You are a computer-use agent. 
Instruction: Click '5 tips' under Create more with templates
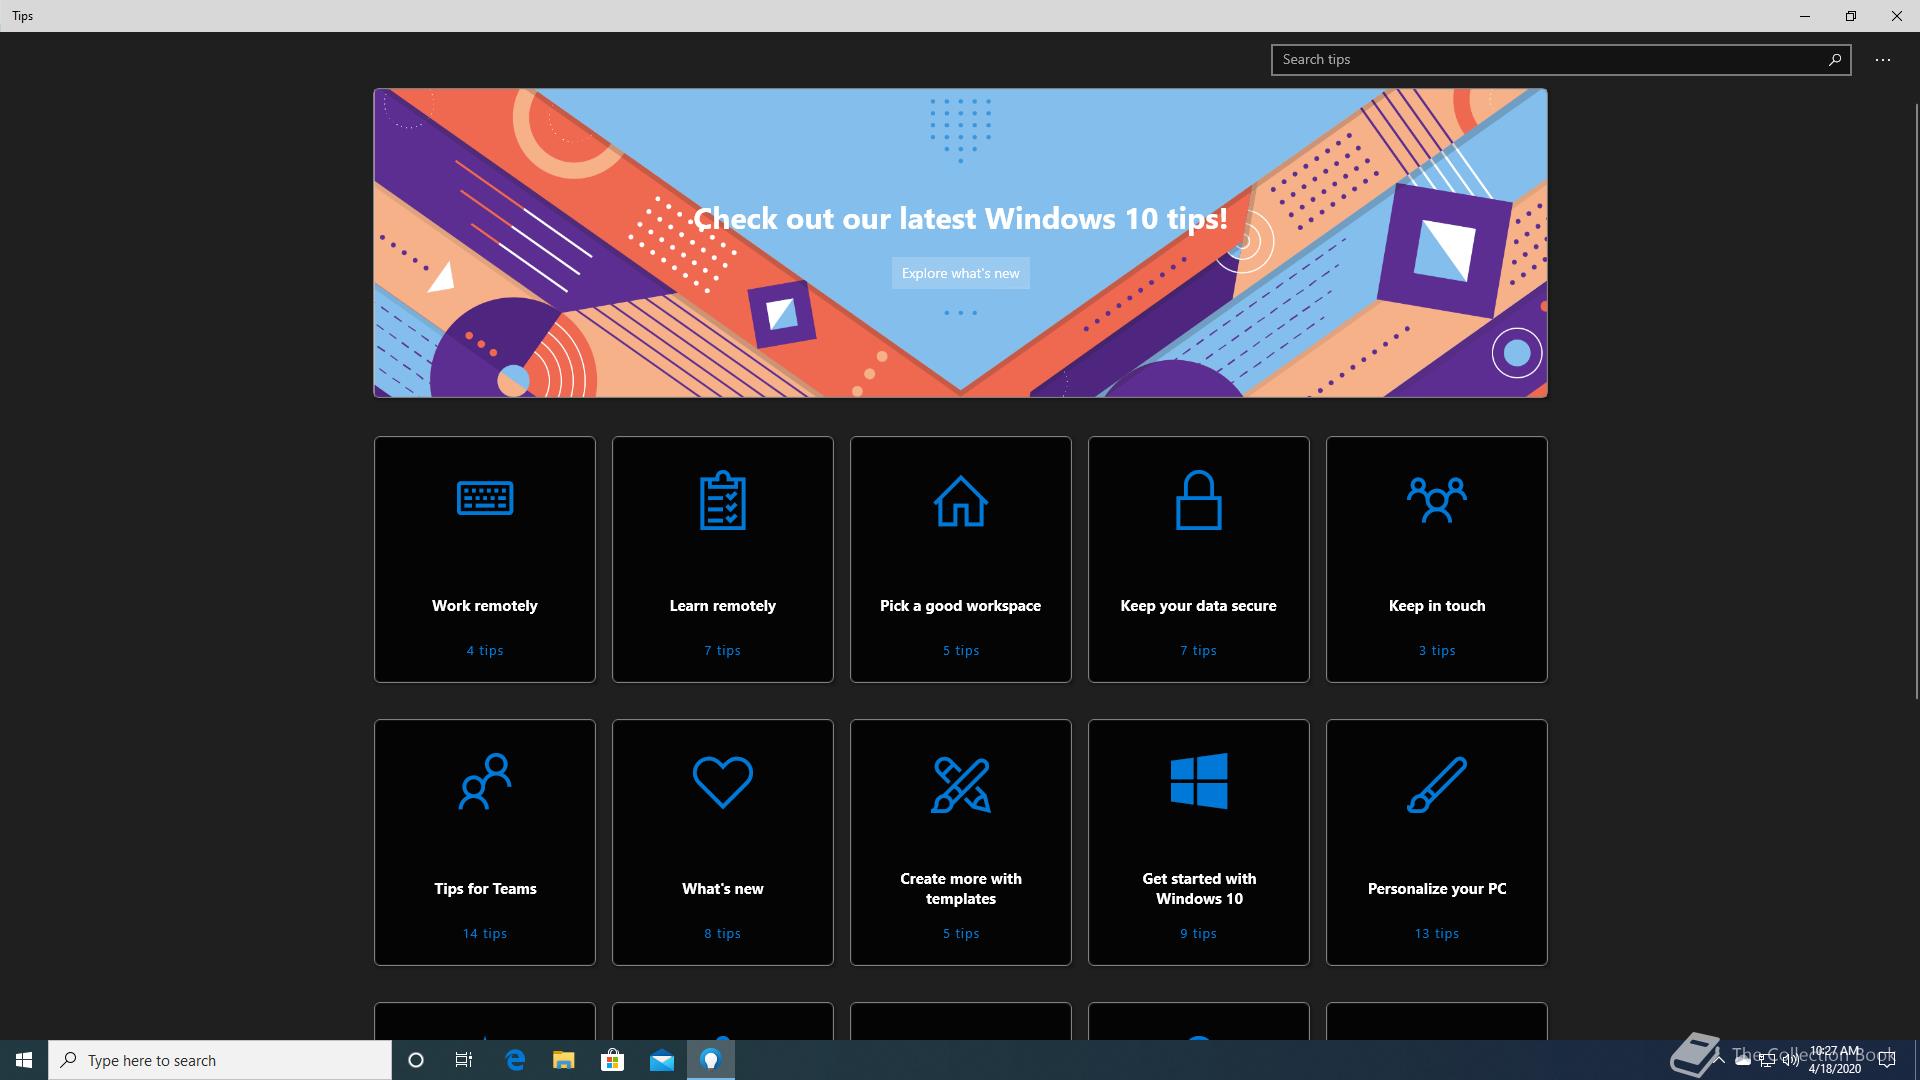(961, 933)
